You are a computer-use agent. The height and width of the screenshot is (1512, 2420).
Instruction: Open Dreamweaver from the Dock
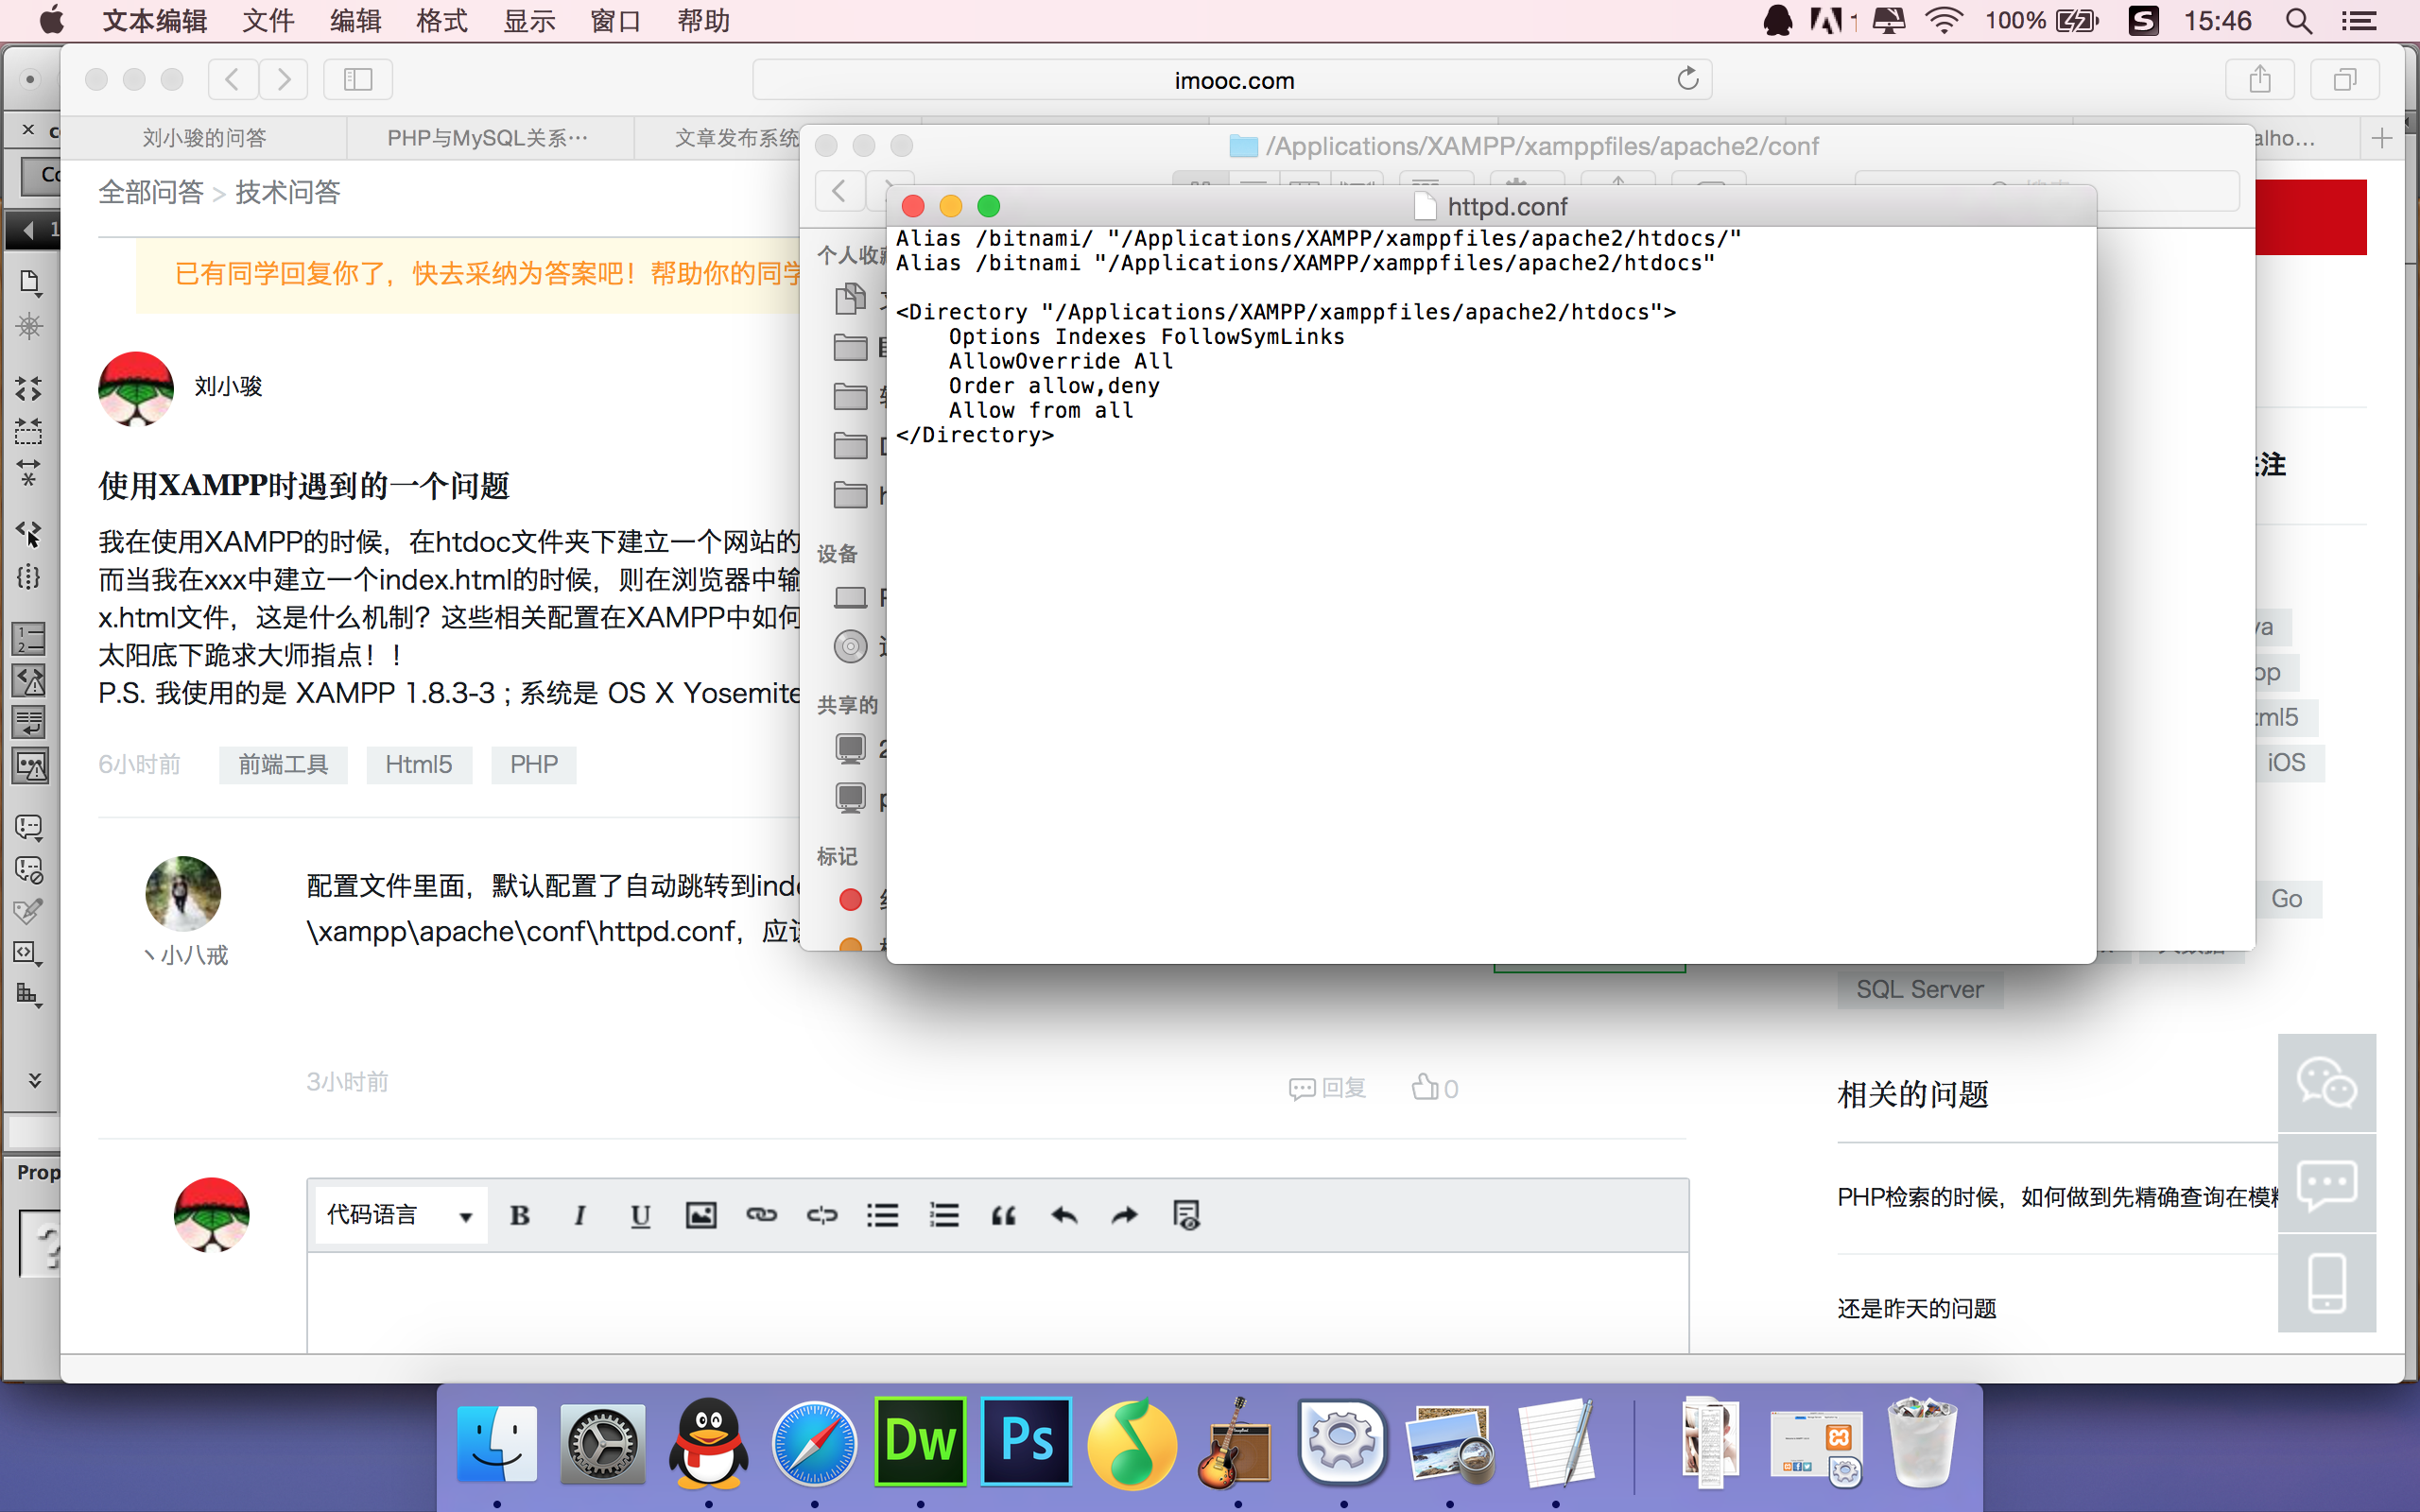pyautogui.click(x=920, y=1442)
